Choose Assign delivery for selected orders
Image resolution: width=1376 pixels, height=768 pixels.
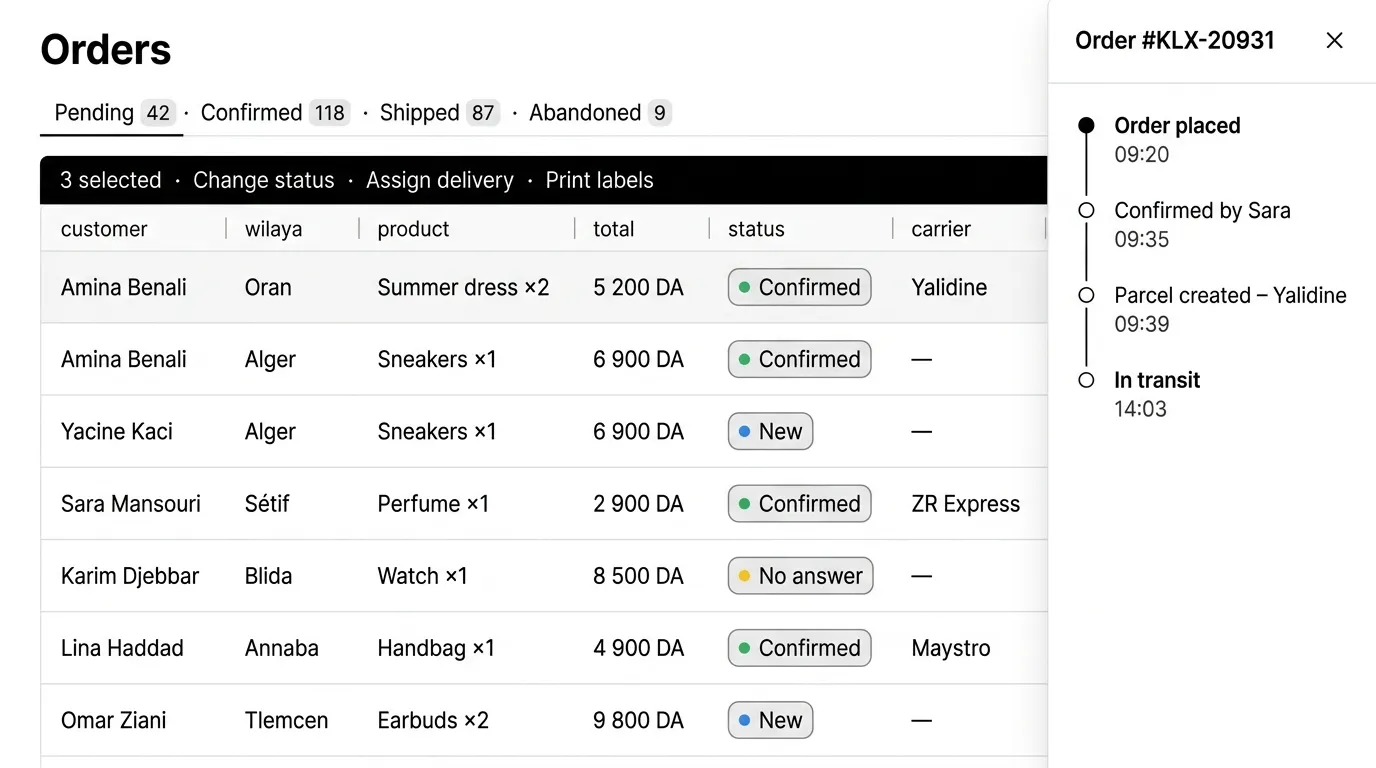(x=440, y=180)
